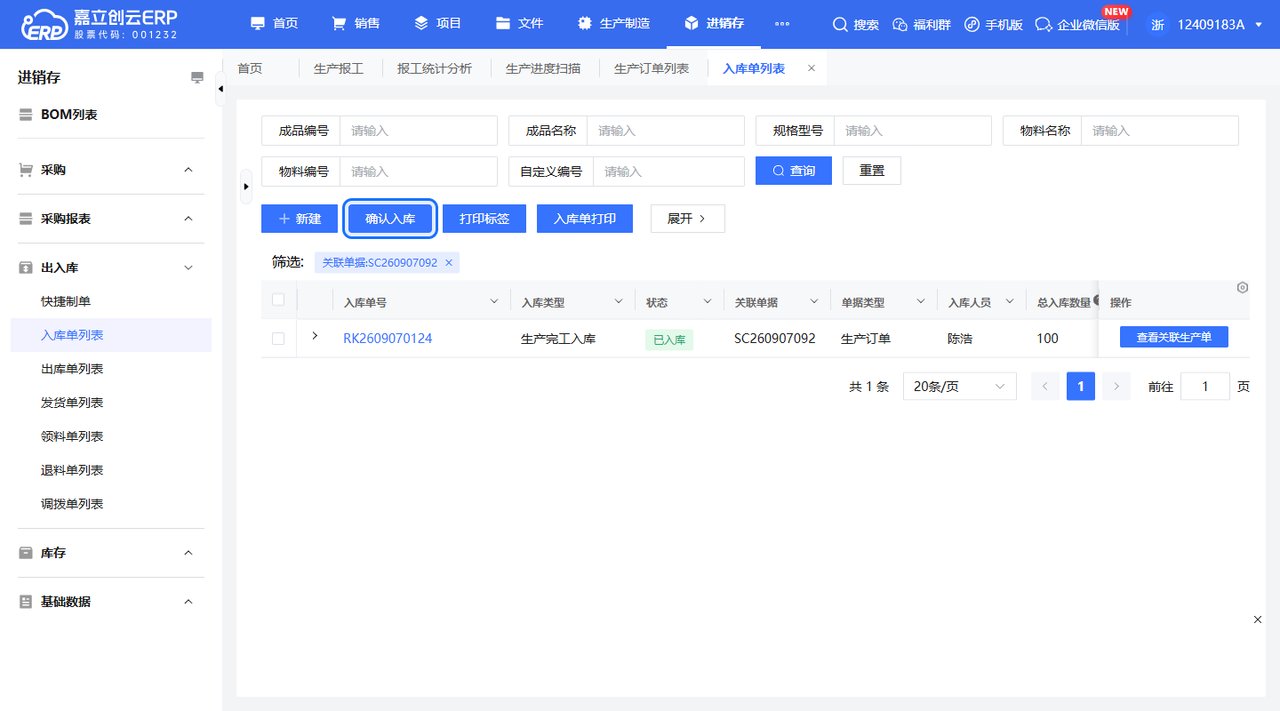
Task: Open 福利群 in the top bar
Action: tap(921, 24)
